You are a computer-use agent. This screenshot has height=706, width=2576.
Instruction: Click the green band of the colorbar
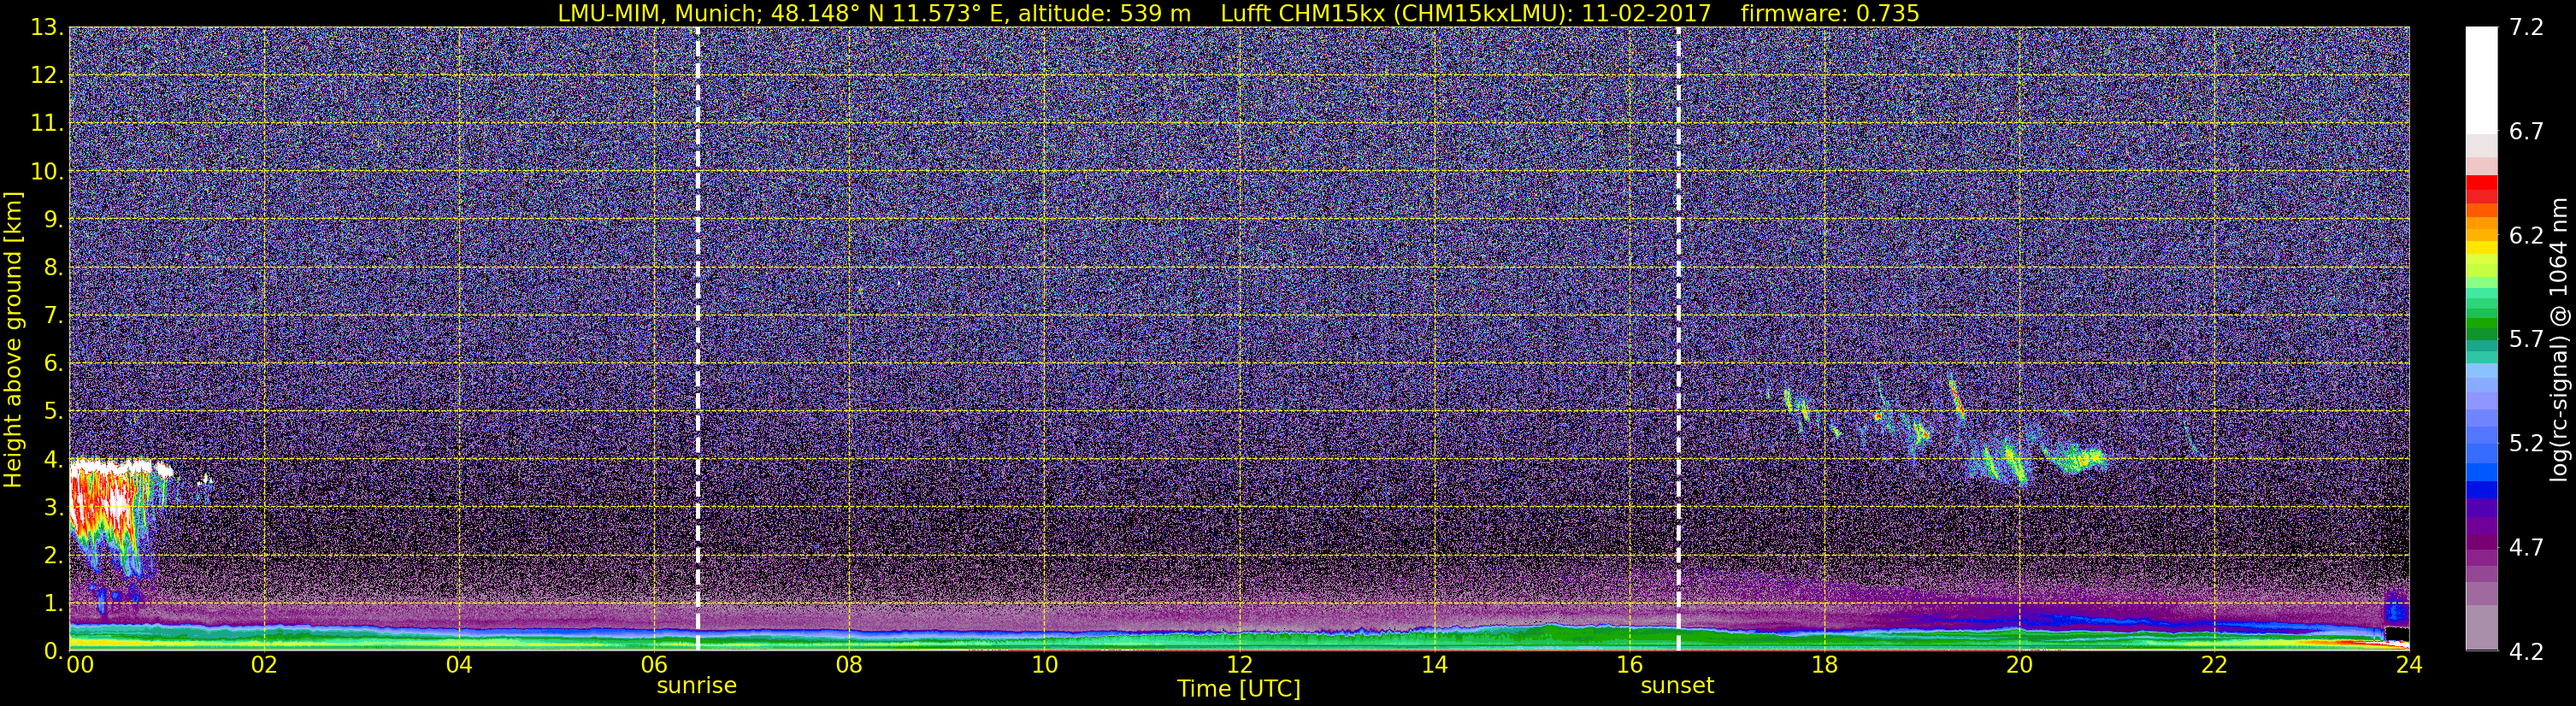coord(2481,325)
